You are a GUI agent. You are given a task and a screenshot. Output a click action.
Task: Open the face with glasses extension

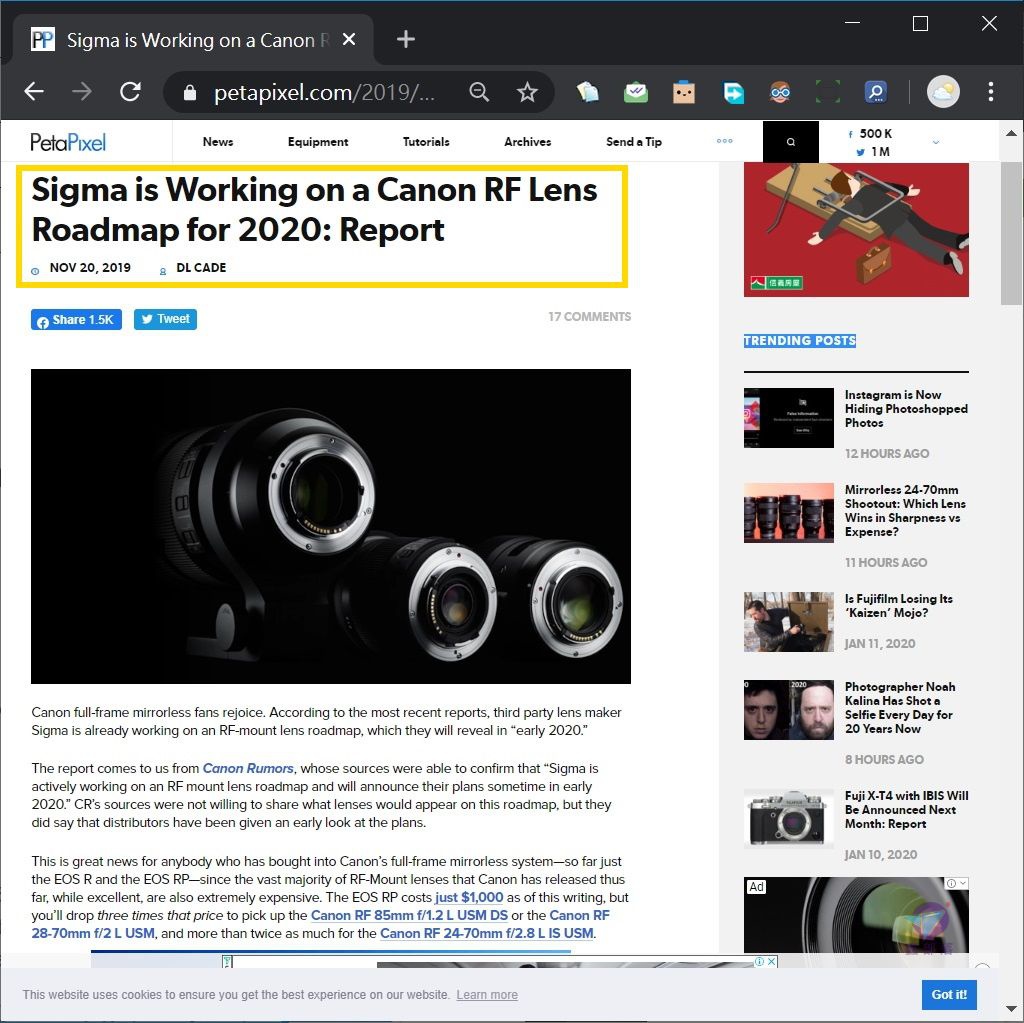[x=780, y=92]
